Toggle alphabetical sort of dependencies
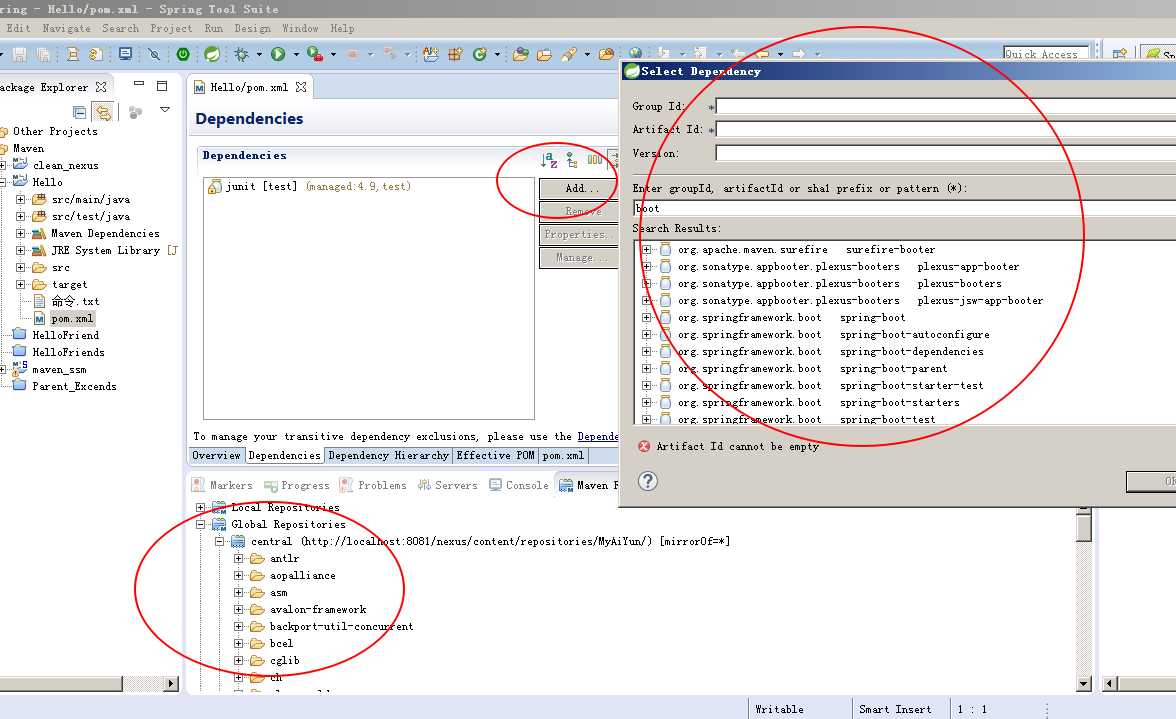Viewport: 1176px width, 719px height. tap(549, 160)
